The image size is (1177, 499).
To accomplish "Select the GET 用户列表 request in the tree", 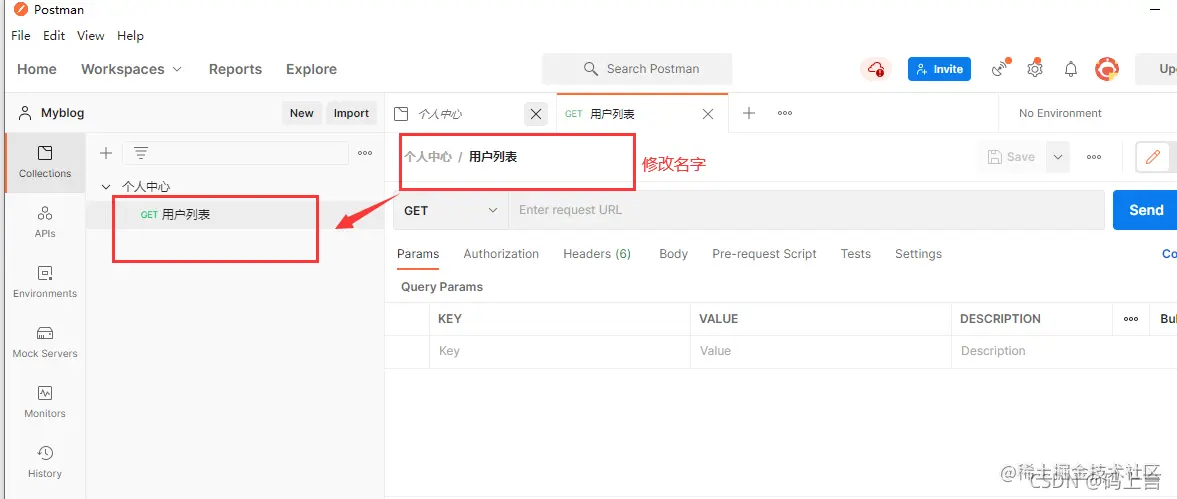I will pyautogui.click(x=235, y=215).
